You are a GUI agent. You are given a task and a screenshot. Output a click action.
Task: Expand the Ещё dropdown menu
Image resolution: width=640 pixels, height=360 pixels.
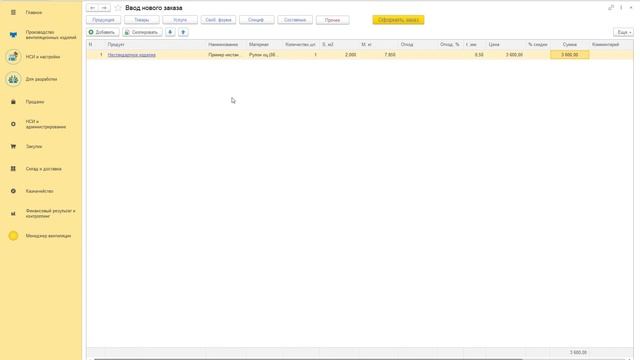click(x=624, y=32)
